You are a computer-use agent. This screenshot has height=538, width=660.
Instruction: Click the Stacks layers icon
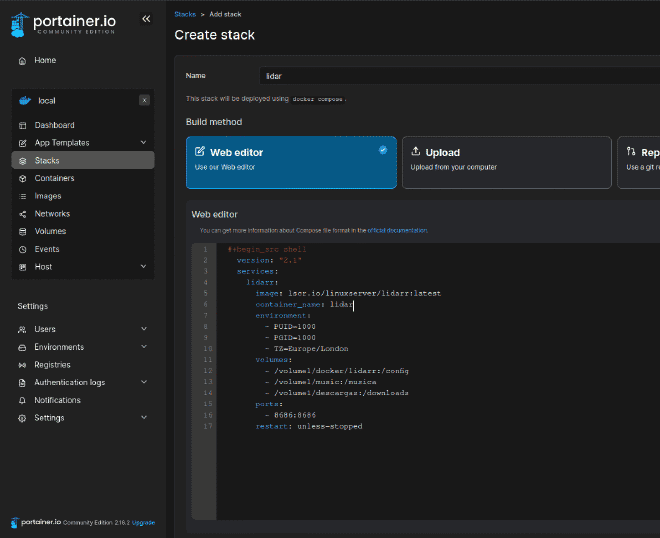[23, 161]
